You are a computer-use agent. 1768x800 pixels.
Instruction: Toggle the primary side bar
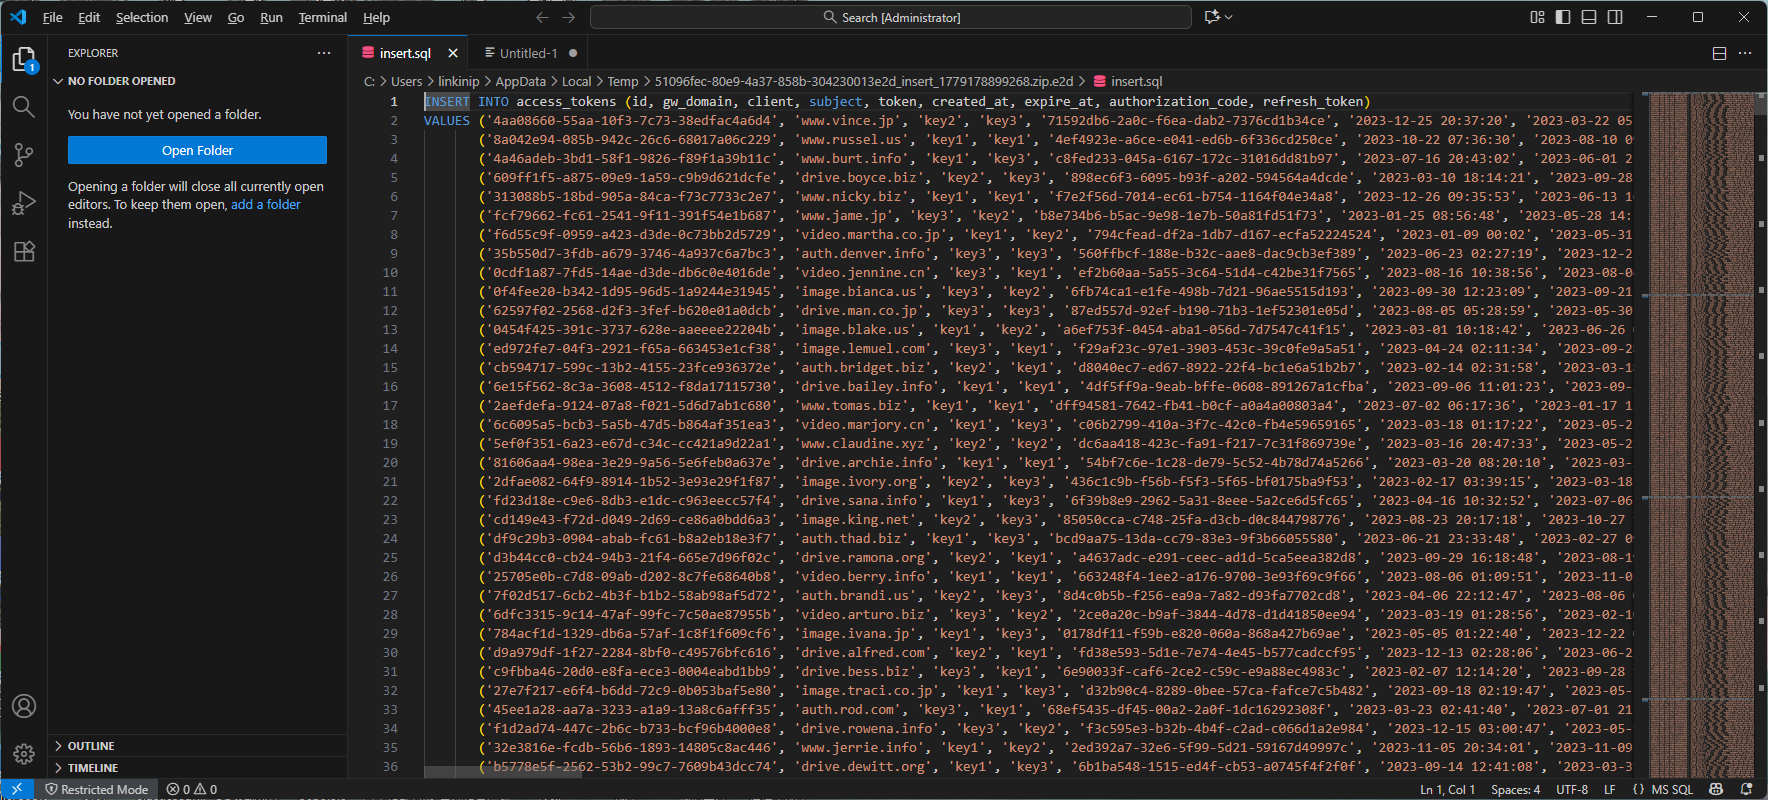(1563, 17)
